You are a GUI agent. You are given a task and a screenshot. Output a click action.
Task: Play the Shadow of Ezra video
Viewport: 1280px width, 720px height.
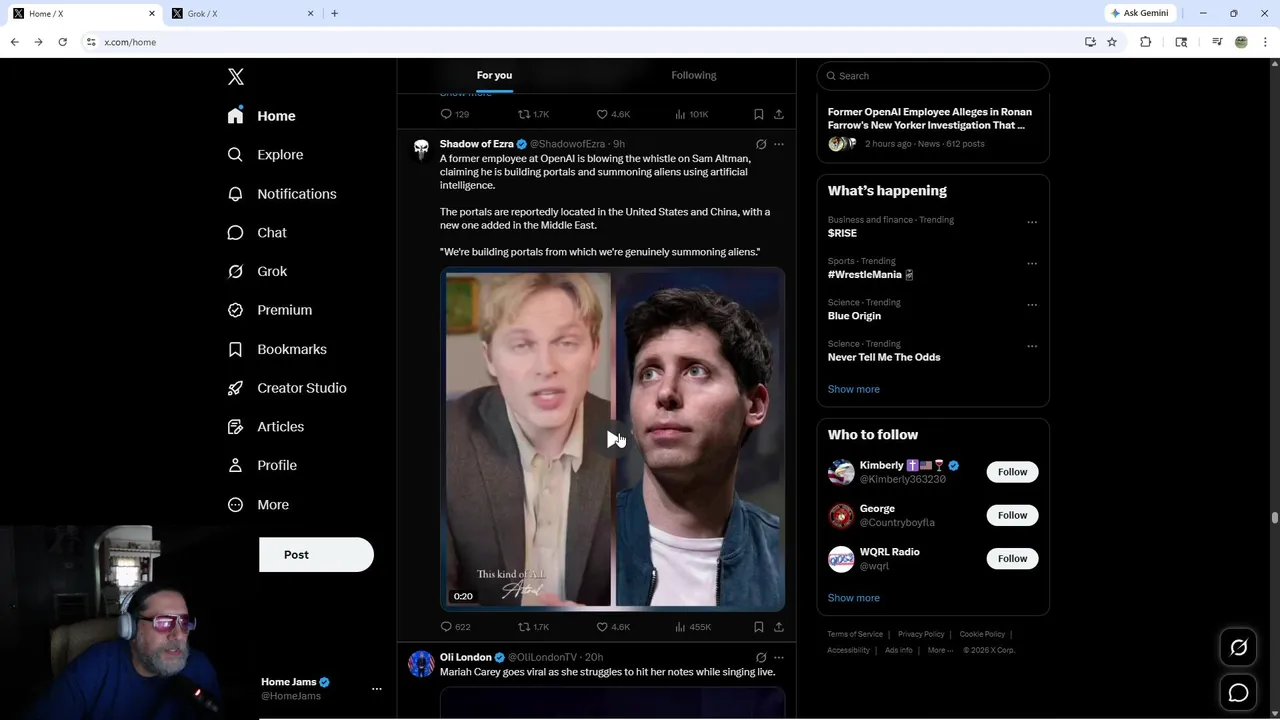(x=613, y=439)
